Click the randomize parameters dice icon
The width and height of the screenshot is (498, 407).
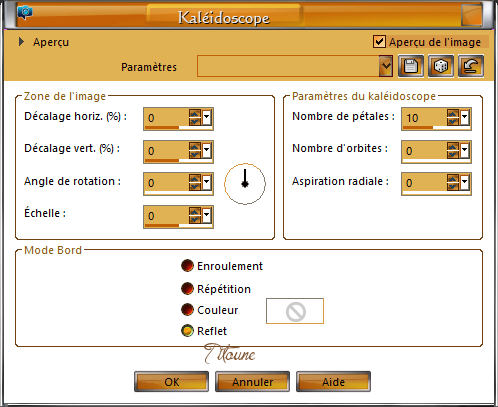[x=441, y=66]
